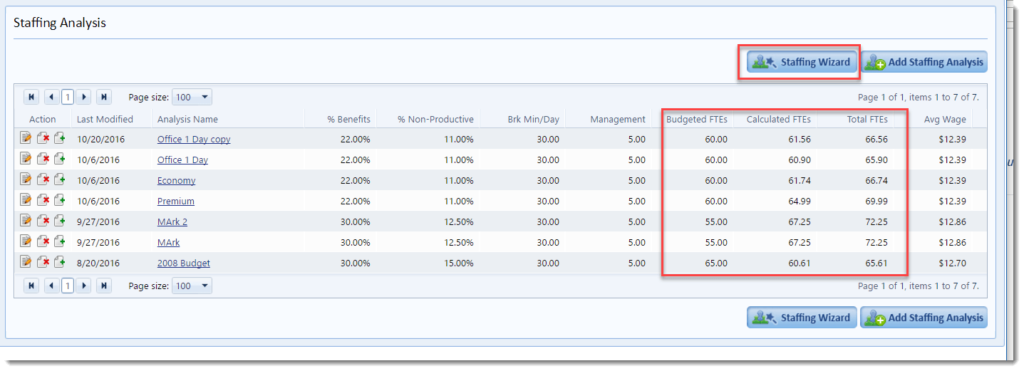
Task: Sort by Management column header
Action: click(617, 119)
